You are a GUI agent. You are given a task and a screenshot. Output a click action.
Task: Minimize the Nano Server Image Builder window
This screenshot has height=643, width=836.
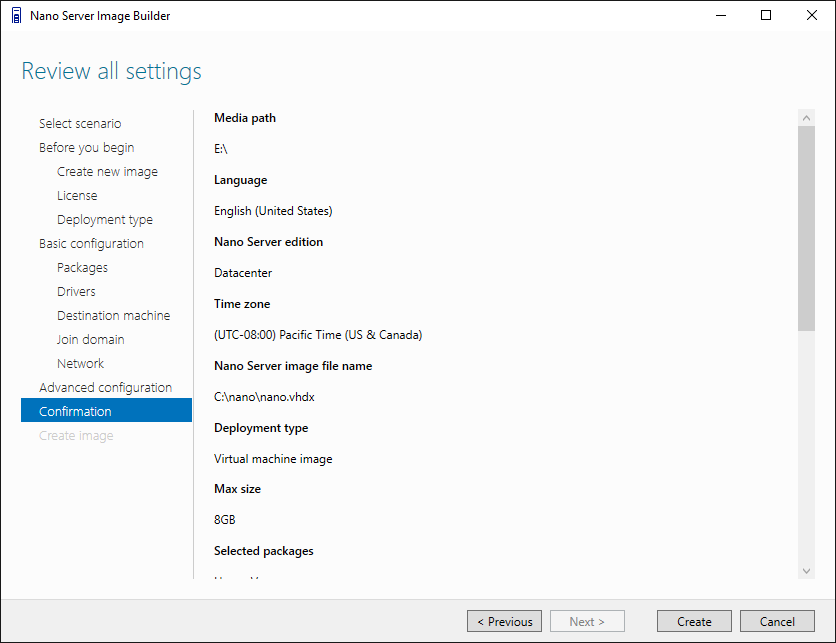[721, 15]
